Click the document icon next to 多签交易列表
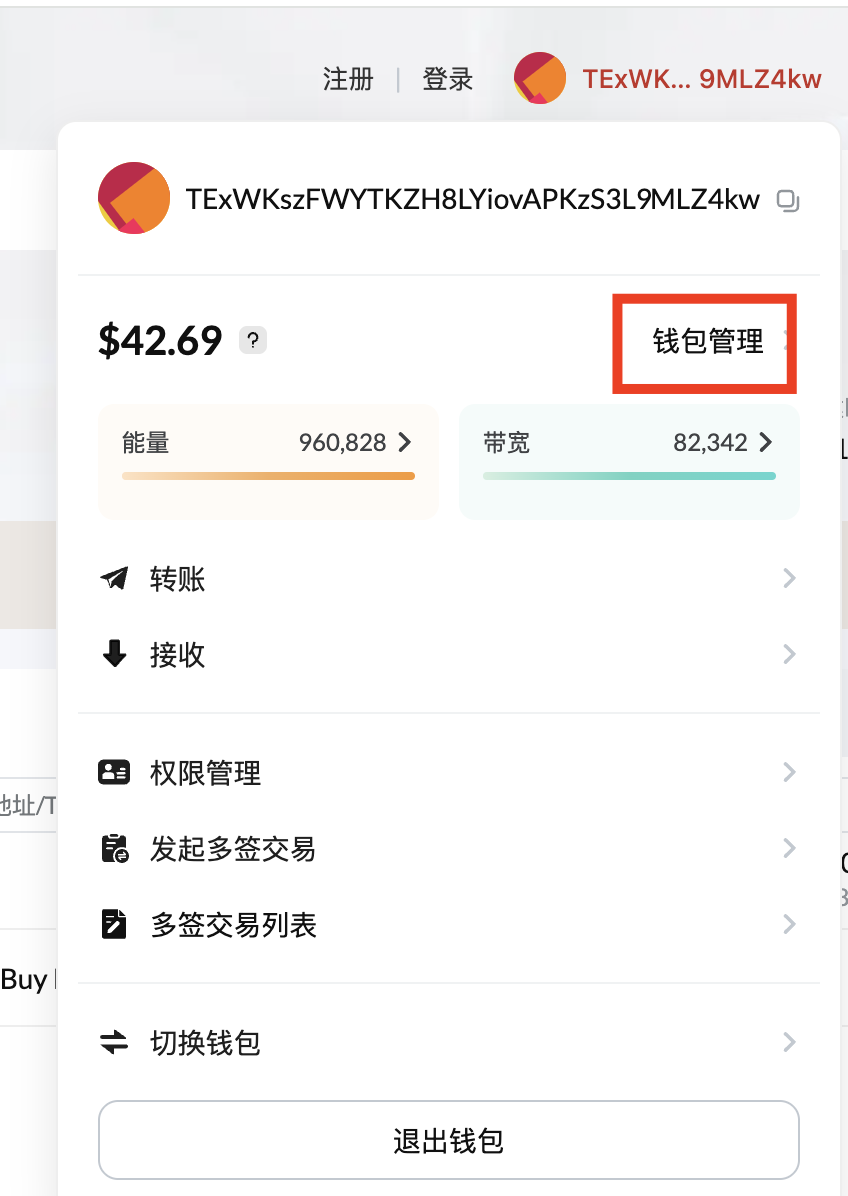 (114, 925)
